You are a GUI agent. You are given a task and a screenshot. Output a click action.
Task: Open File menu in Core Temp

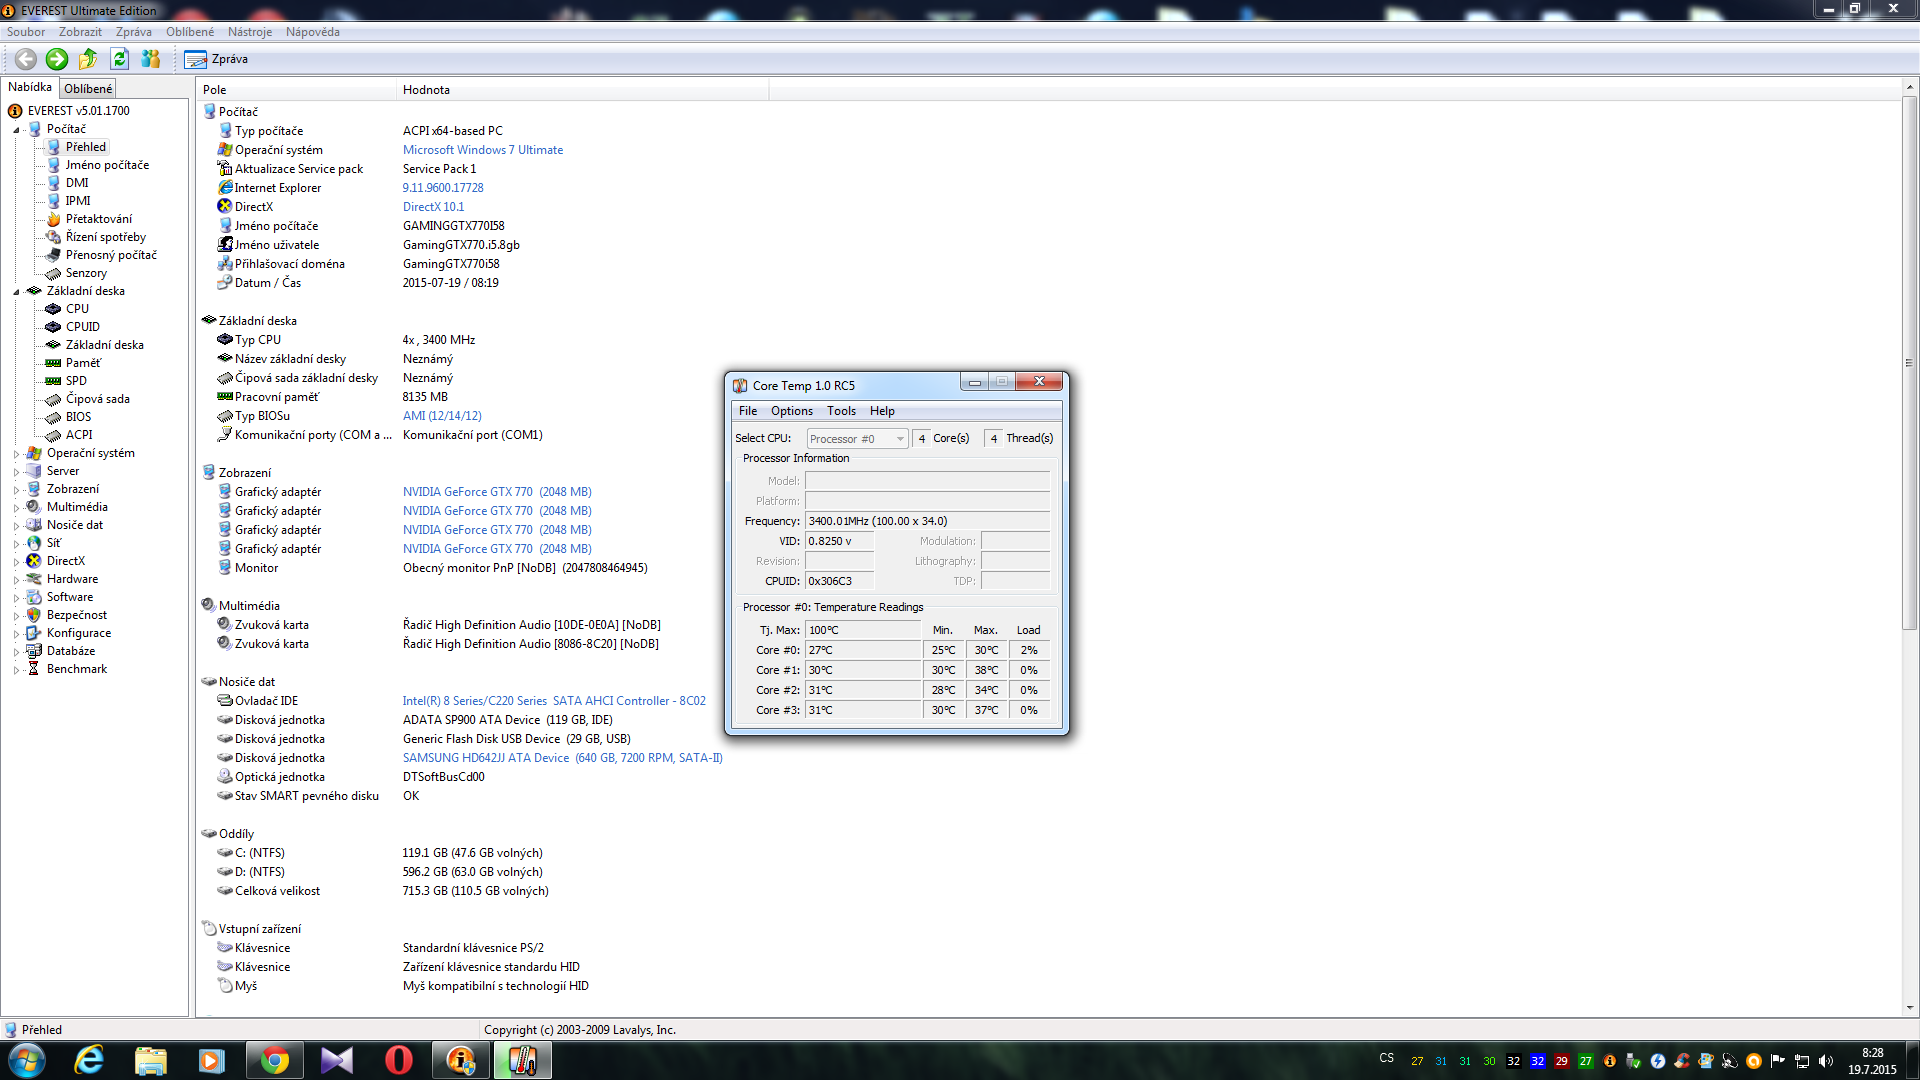(748, 411)
